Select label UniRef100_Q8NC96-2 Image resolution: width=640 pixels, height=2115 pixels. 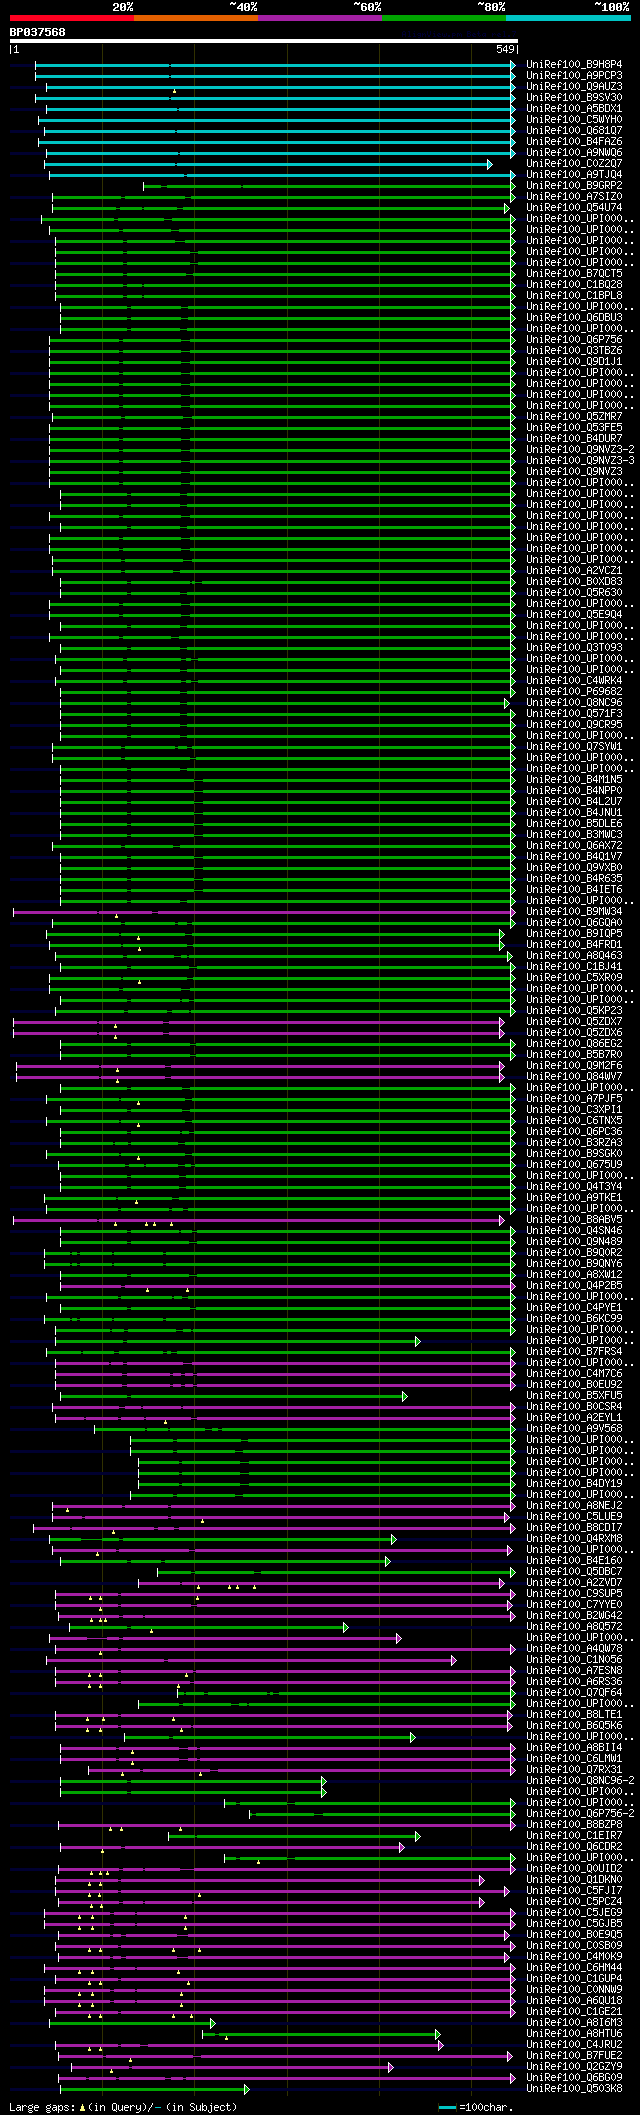(x=580, y=1781)
